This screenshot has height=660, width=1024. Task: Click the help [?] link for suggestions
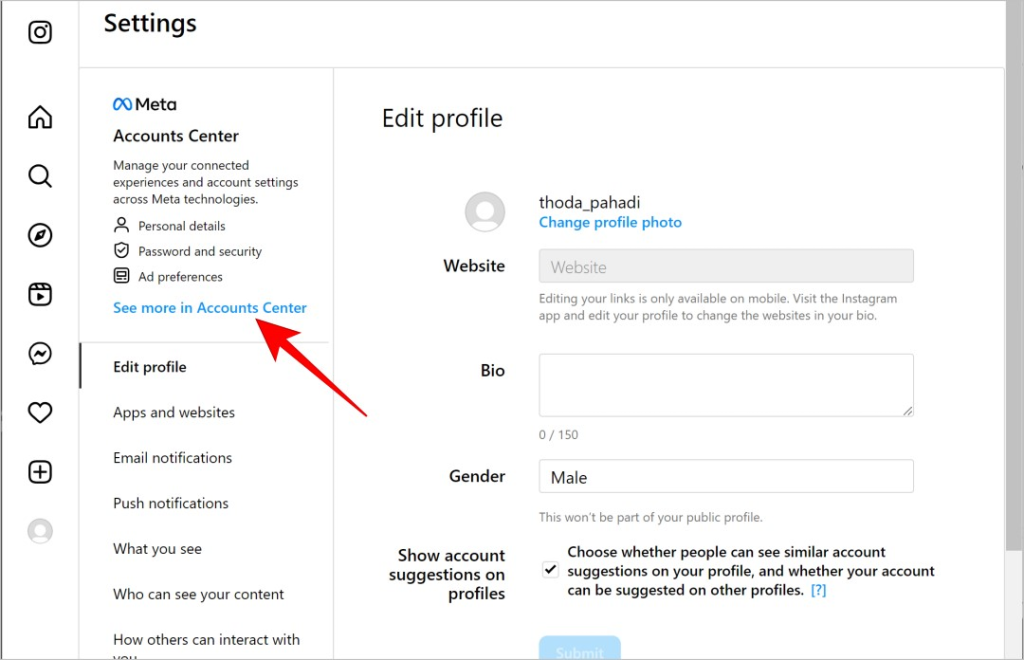[x=818, y=590]
